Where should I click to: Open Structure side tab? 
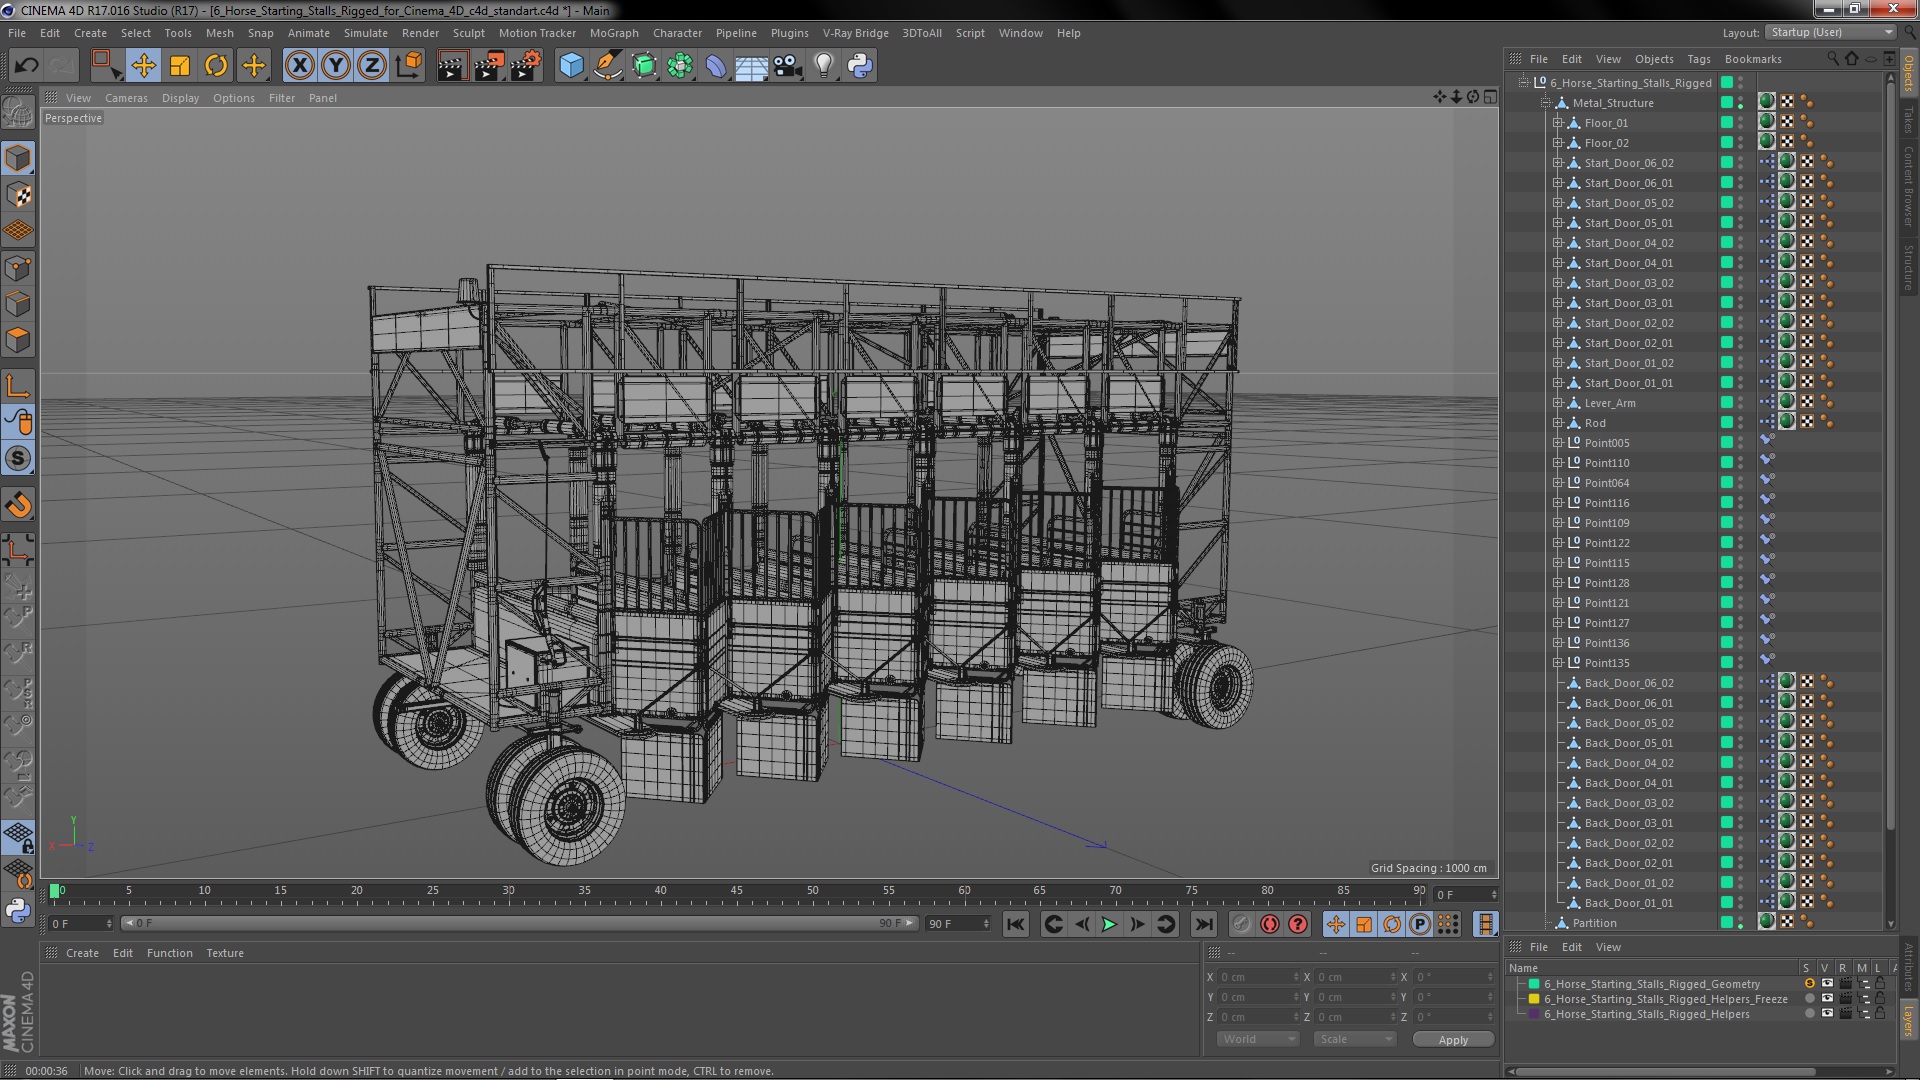coord(1908,268)
